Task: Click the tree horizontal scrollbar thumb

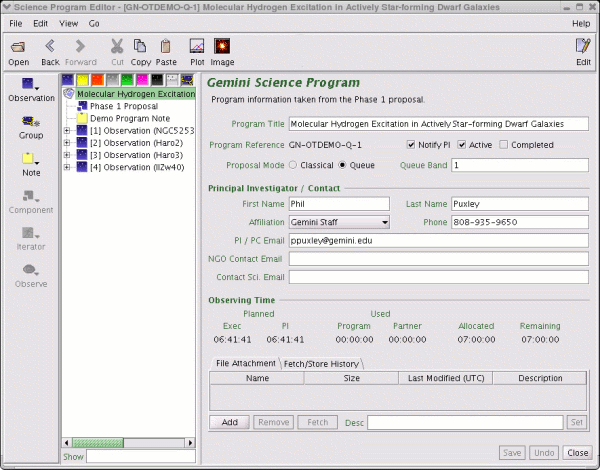Action: (x=98, y=443)
